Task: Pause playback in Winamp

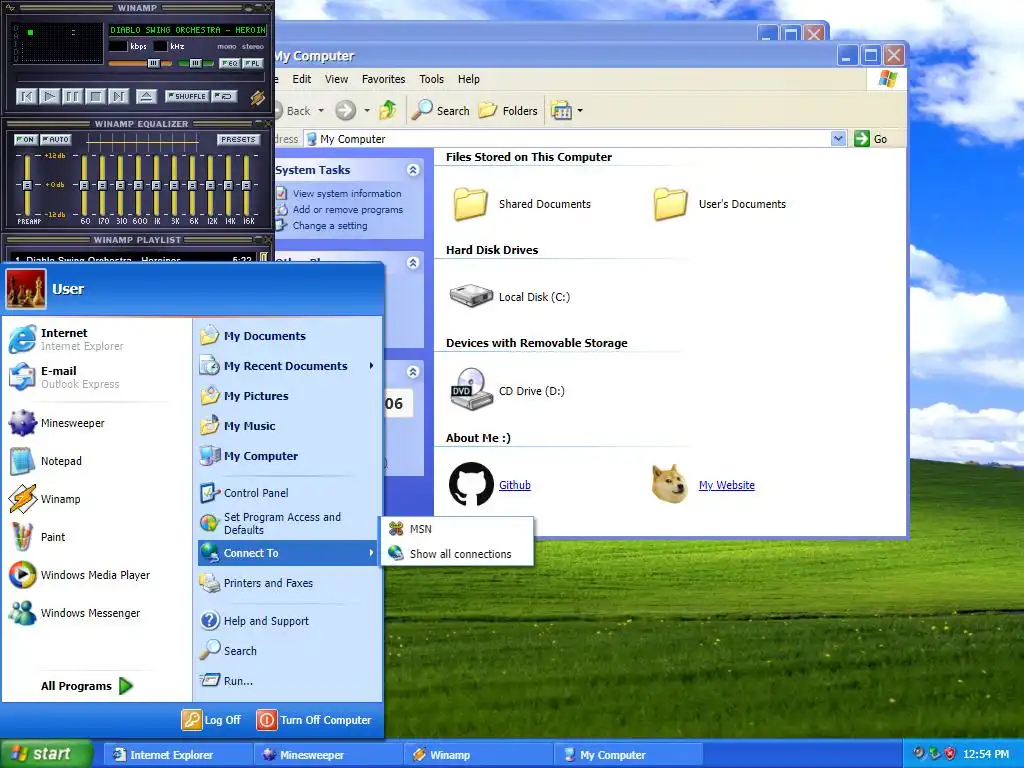Action: point(72,97)
